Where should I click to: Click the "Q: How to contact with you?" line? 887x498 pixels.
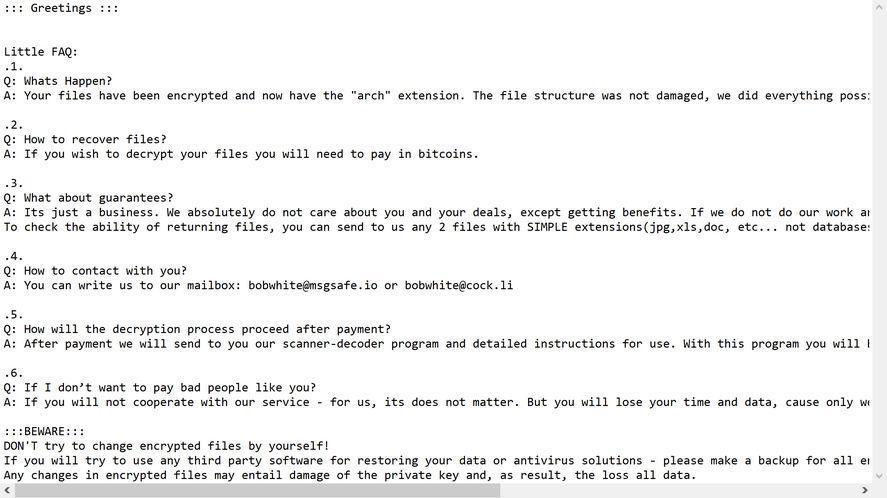coord(95,270)
